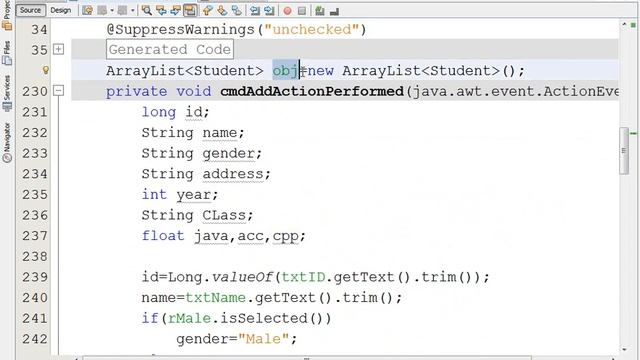
Task: Click the Back navigation toolbar icon
Action: pyautogui.click(x=102, y=11)
